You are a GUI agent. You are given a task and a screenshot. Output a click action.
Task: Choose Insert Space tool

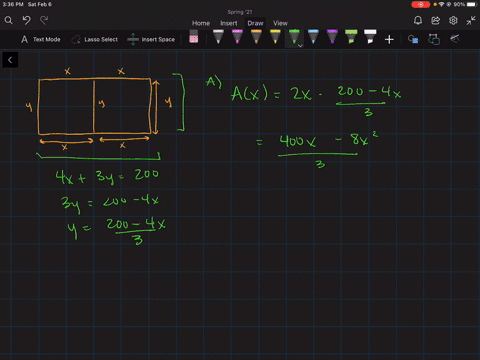coord(151,39)
